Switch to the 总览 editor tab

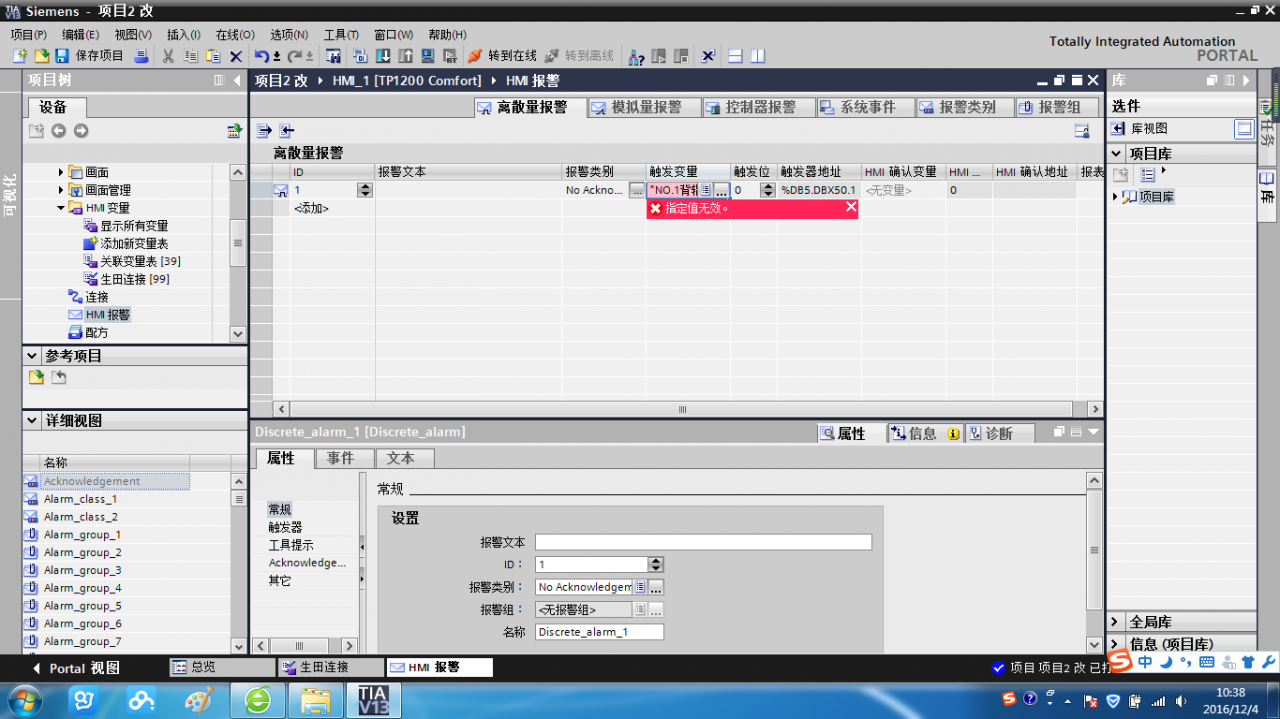coord(222,667)
